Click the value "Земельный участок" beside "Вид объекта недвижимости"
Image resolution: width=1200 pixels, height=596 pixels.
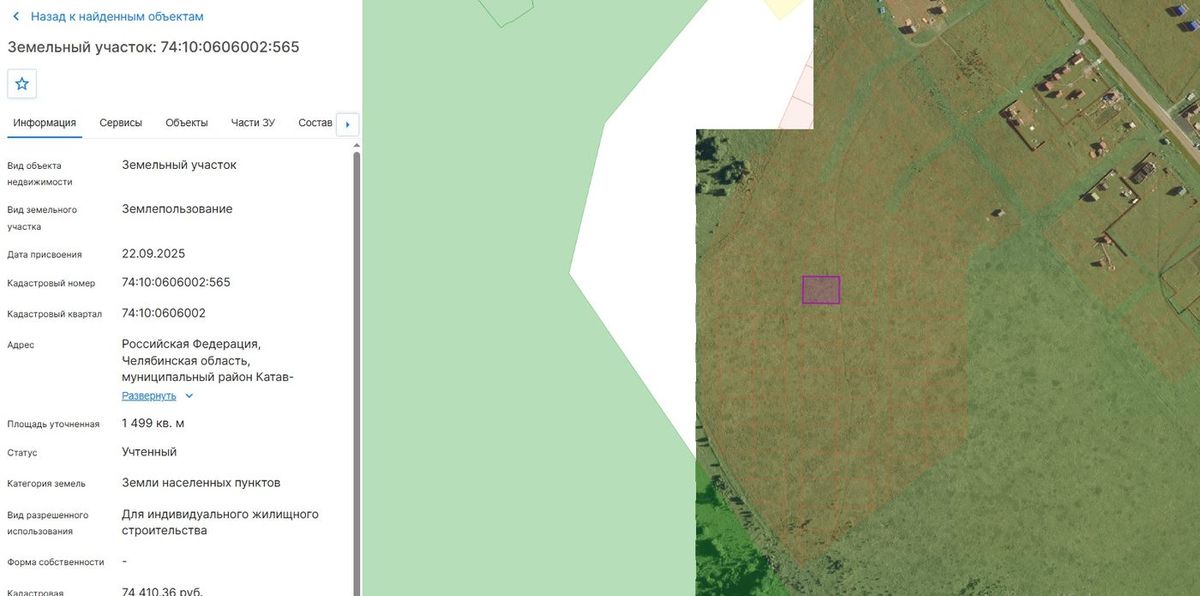click(180, 165)
